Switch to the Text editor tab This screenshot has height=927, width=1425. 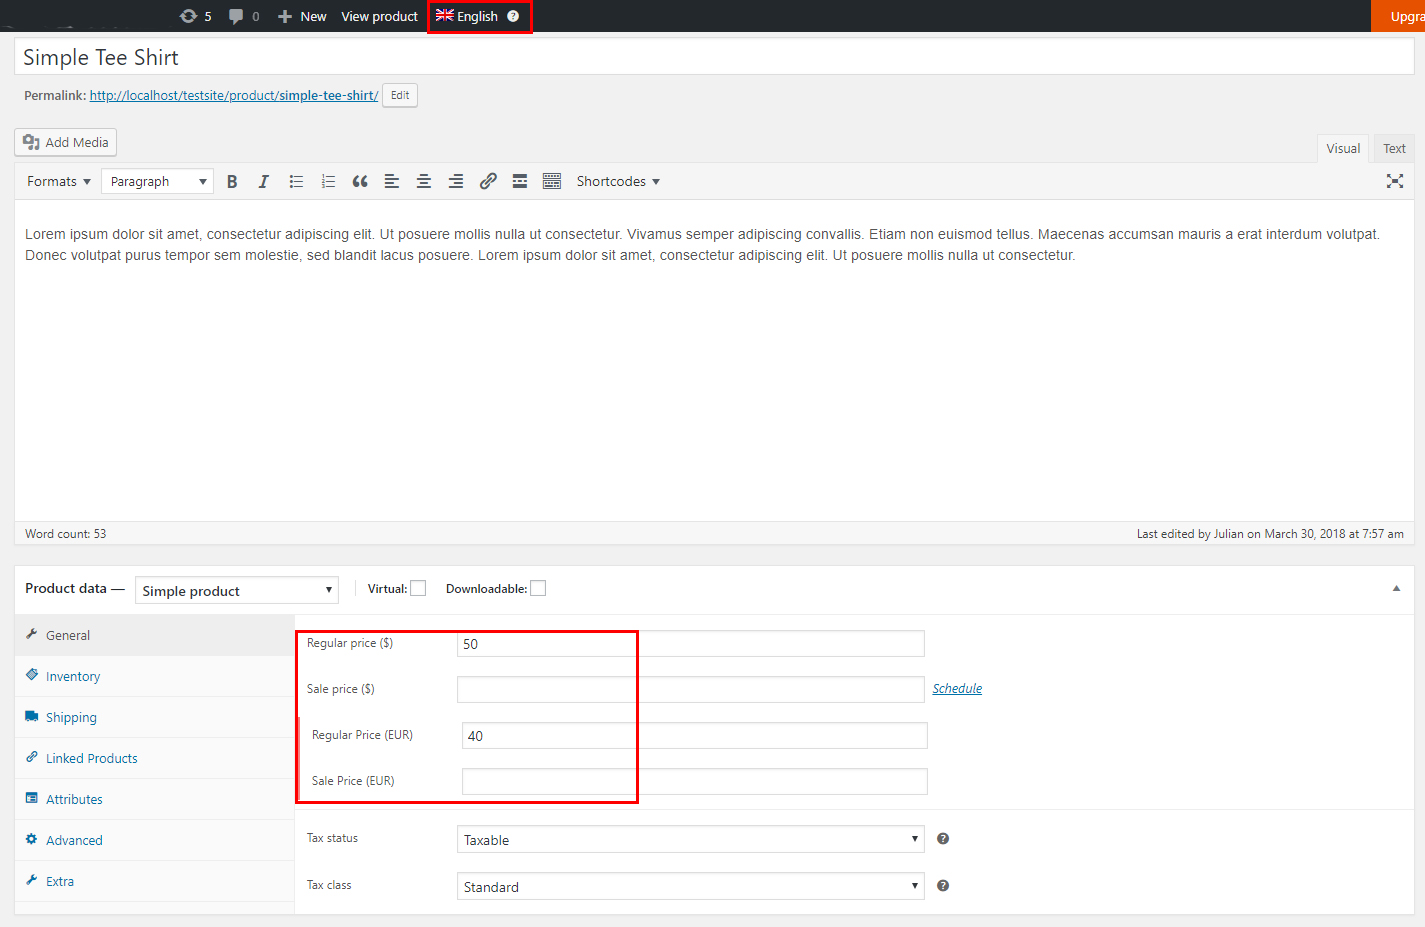point(1394,148)
